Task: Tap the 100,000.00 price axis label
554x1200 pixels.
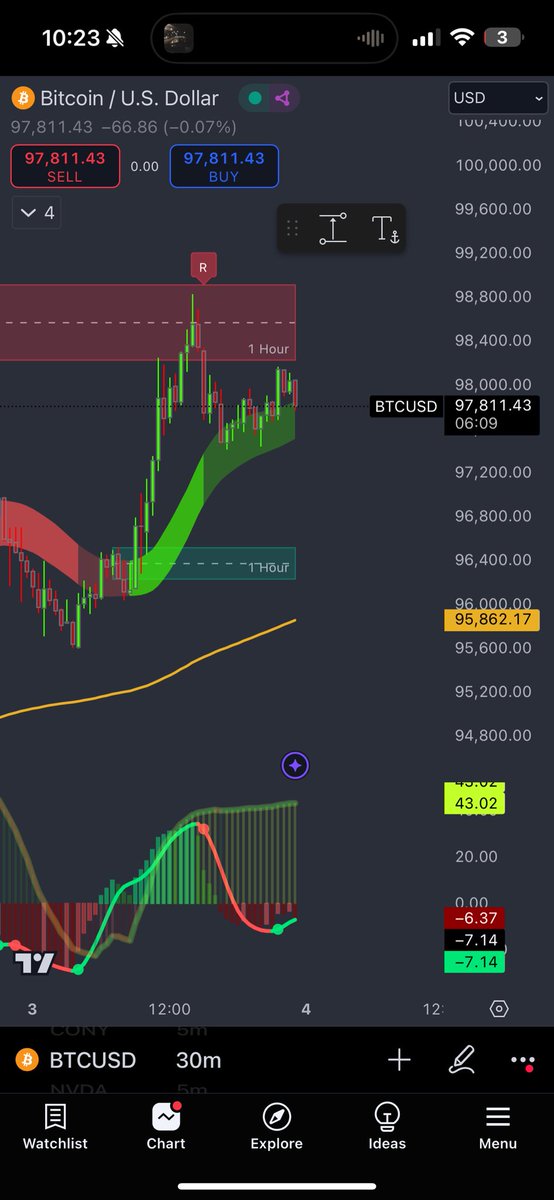Action: coord(498,165)
